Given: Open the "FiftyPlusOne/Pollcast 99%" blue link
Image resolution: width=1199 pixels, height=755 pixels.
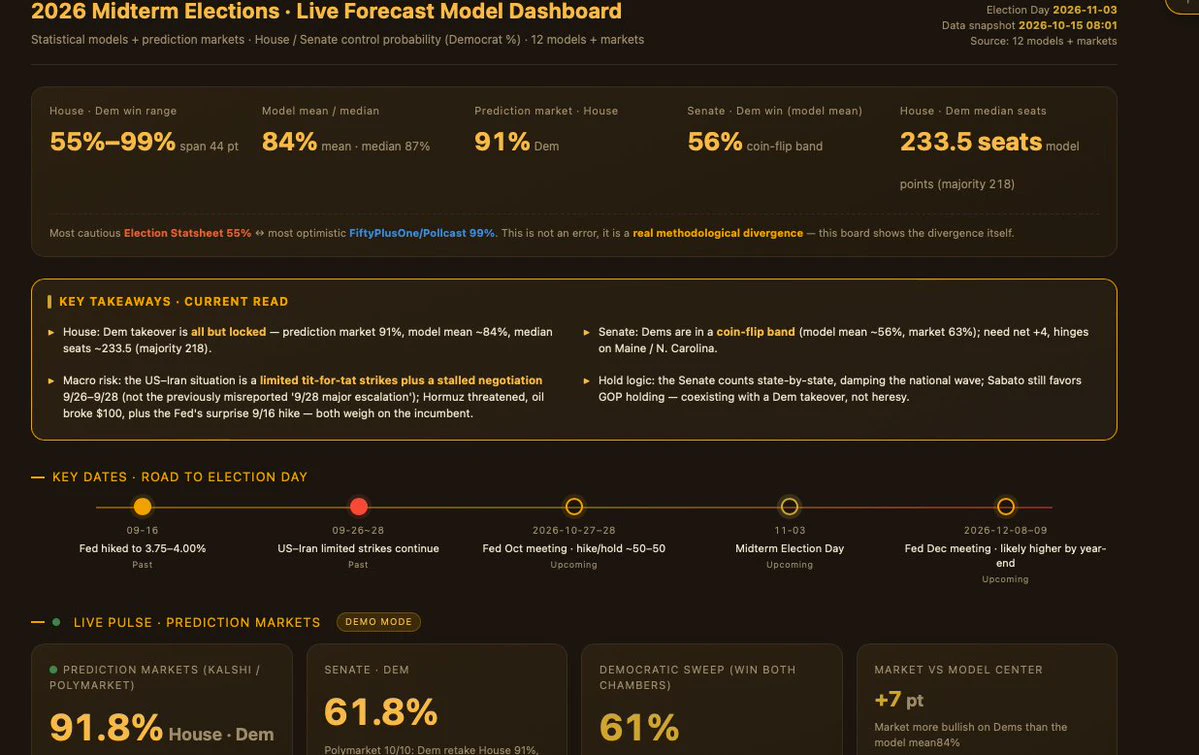Looking at the screenshot, I should coord(422,233).
